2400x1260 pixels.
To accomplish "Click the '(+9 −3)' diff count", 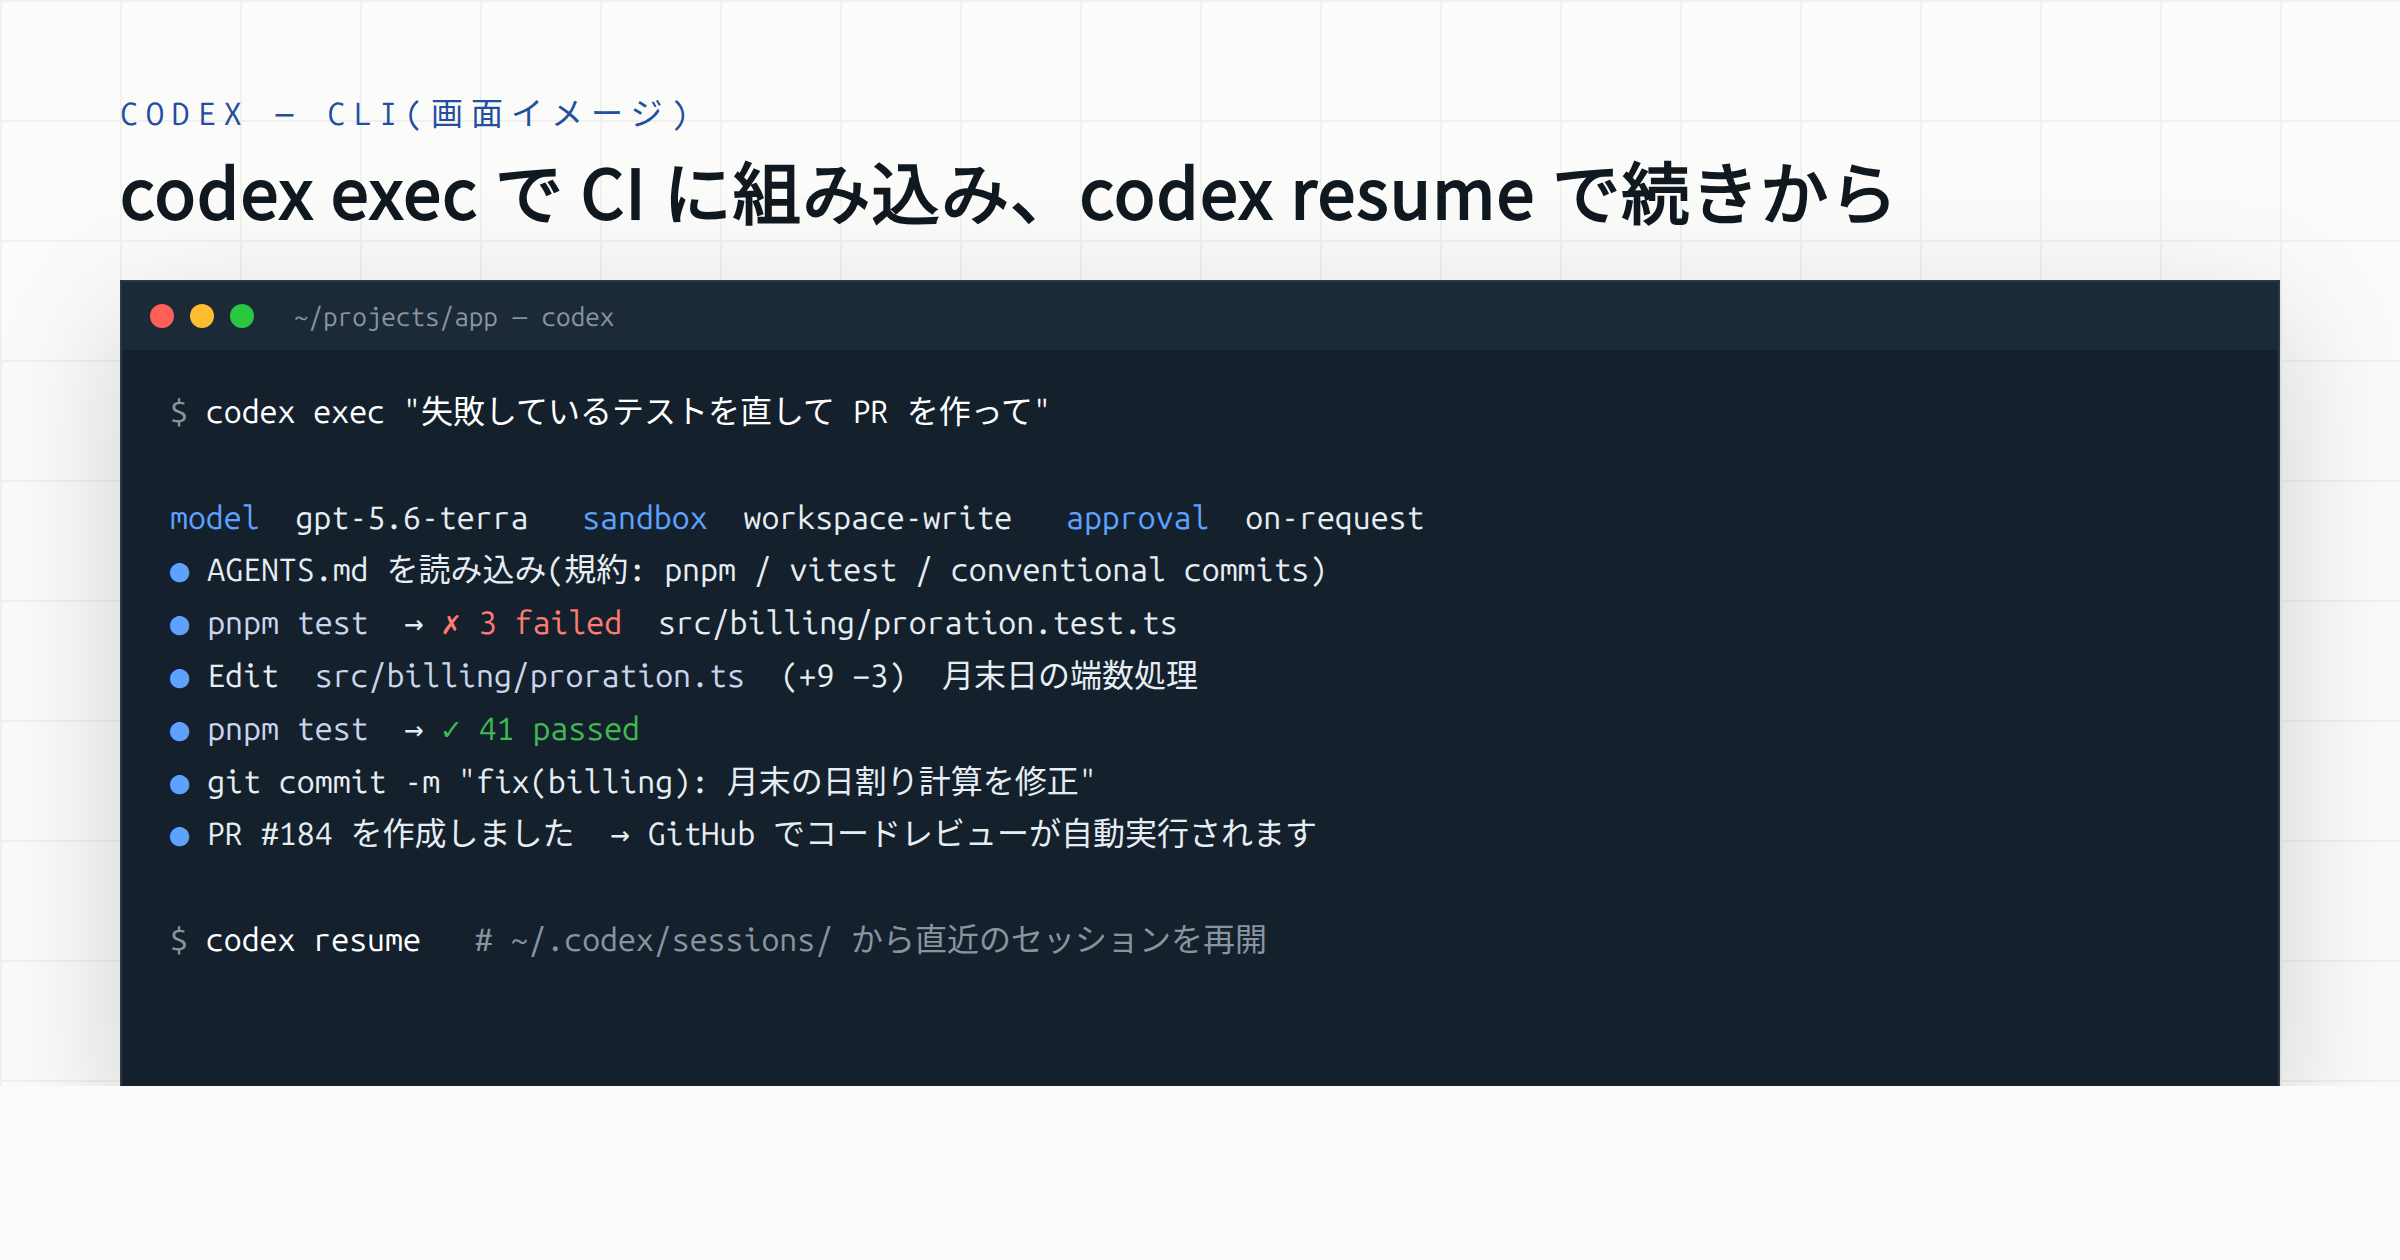I will [843, 677].
